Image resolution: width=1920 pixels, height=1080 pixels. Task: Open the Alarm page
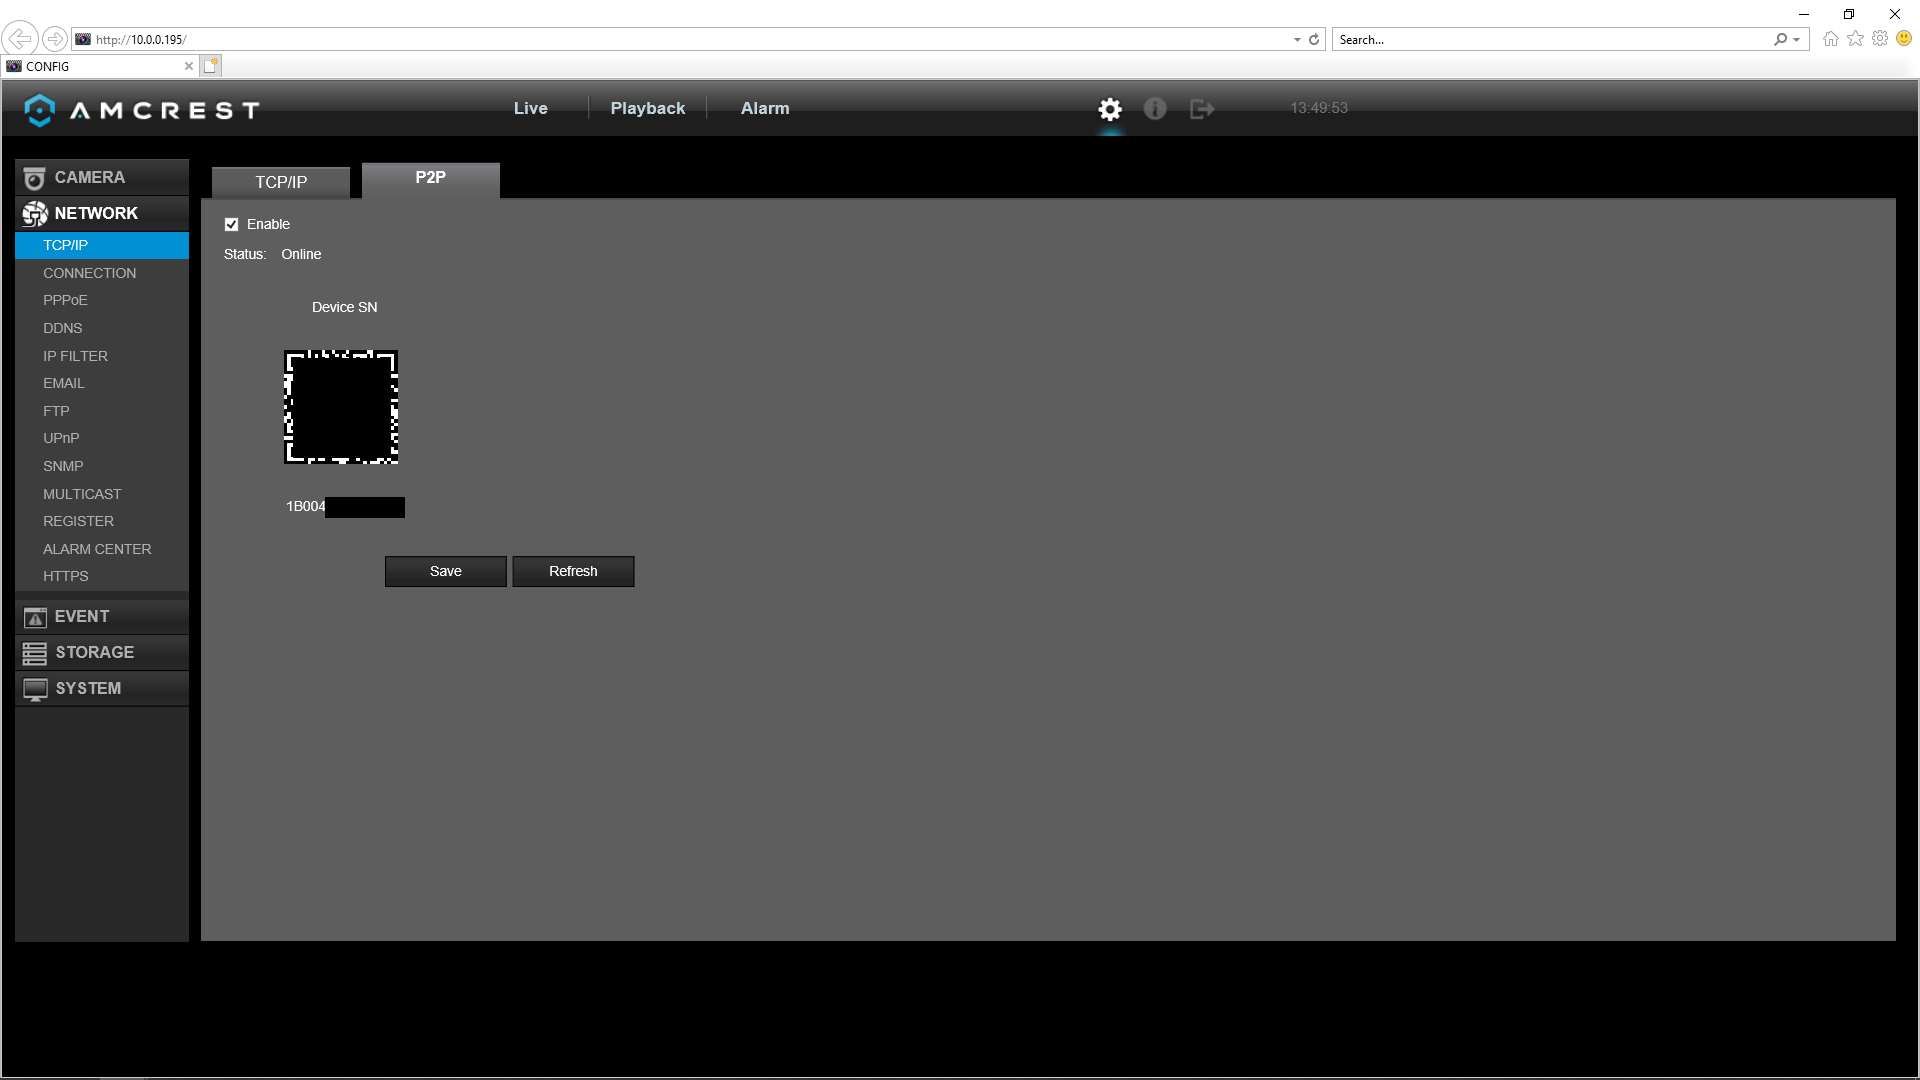(765, 108)
